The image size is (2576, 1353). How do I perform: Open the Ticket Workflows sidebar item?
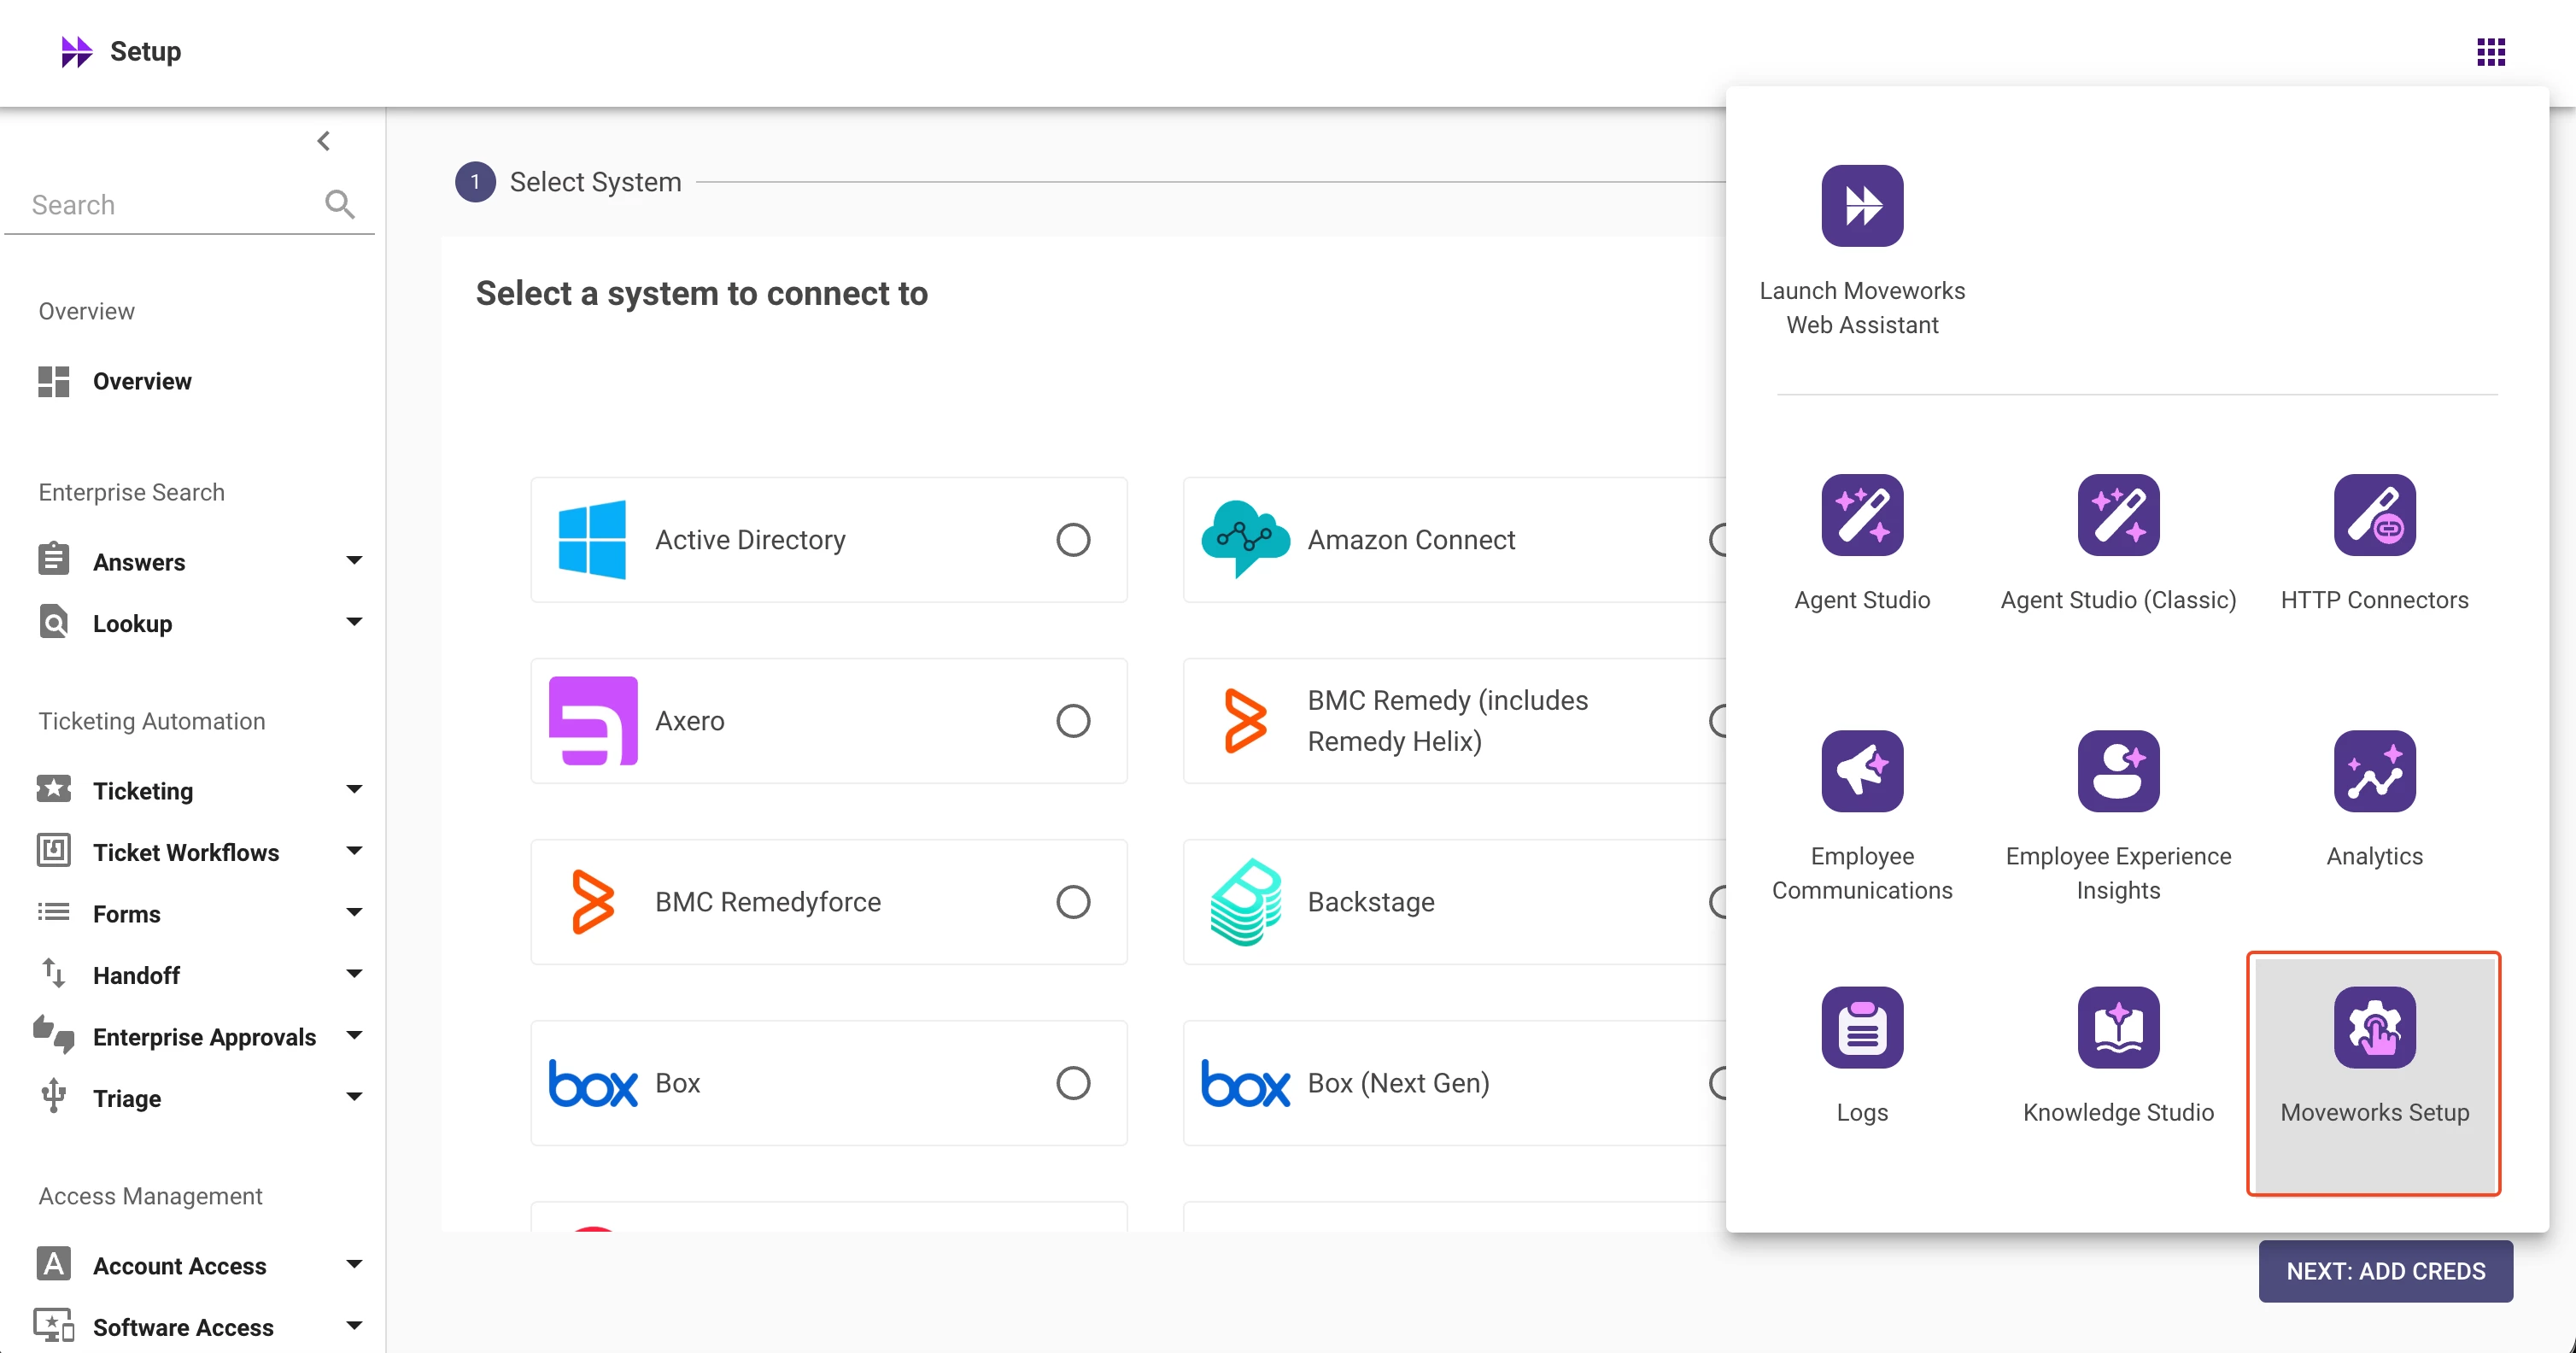click(x=185, y=852)
